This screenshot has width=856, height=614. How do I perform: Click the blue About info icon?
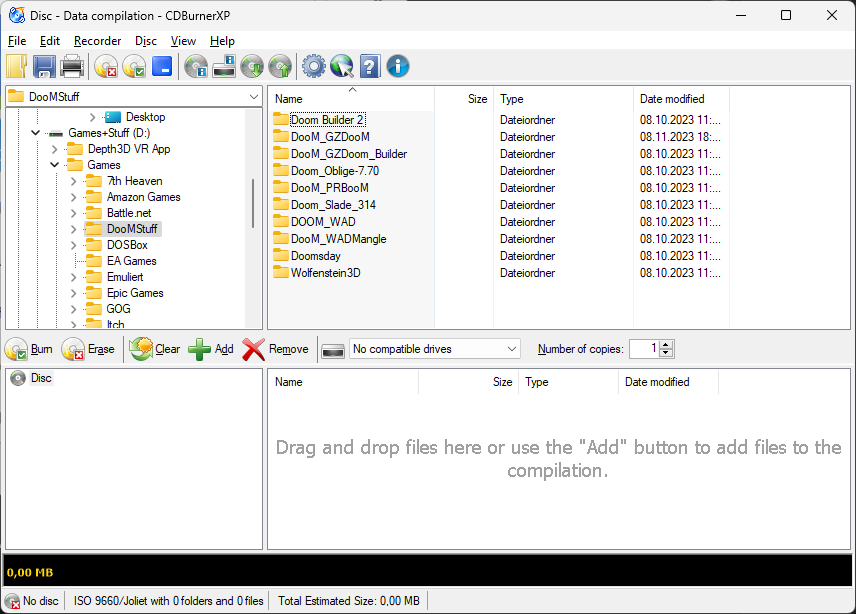click(398, 67)
